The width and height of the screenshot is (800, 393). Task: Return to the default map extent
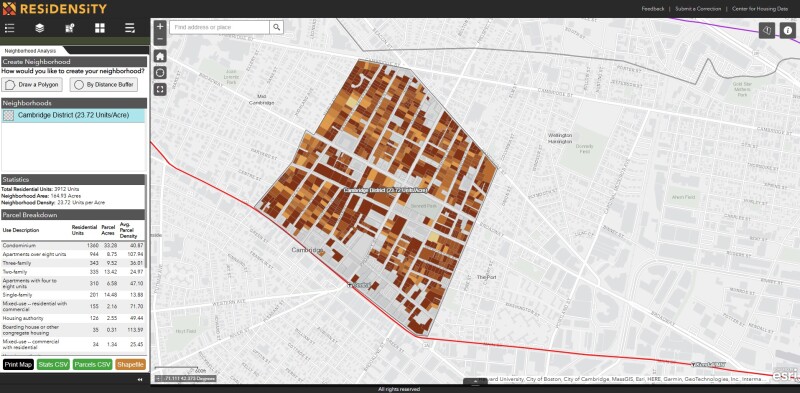160,56
